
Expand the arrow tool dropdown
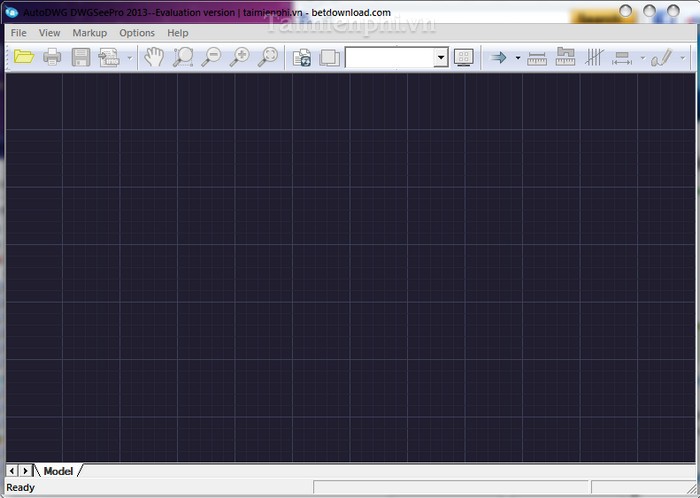(x=518, y=58)
